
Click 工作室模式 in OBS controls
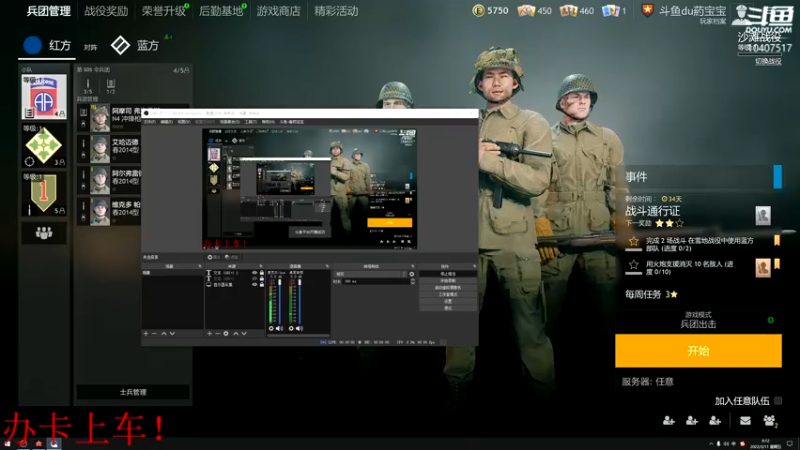pyautogui.click(x=448, y=294)
